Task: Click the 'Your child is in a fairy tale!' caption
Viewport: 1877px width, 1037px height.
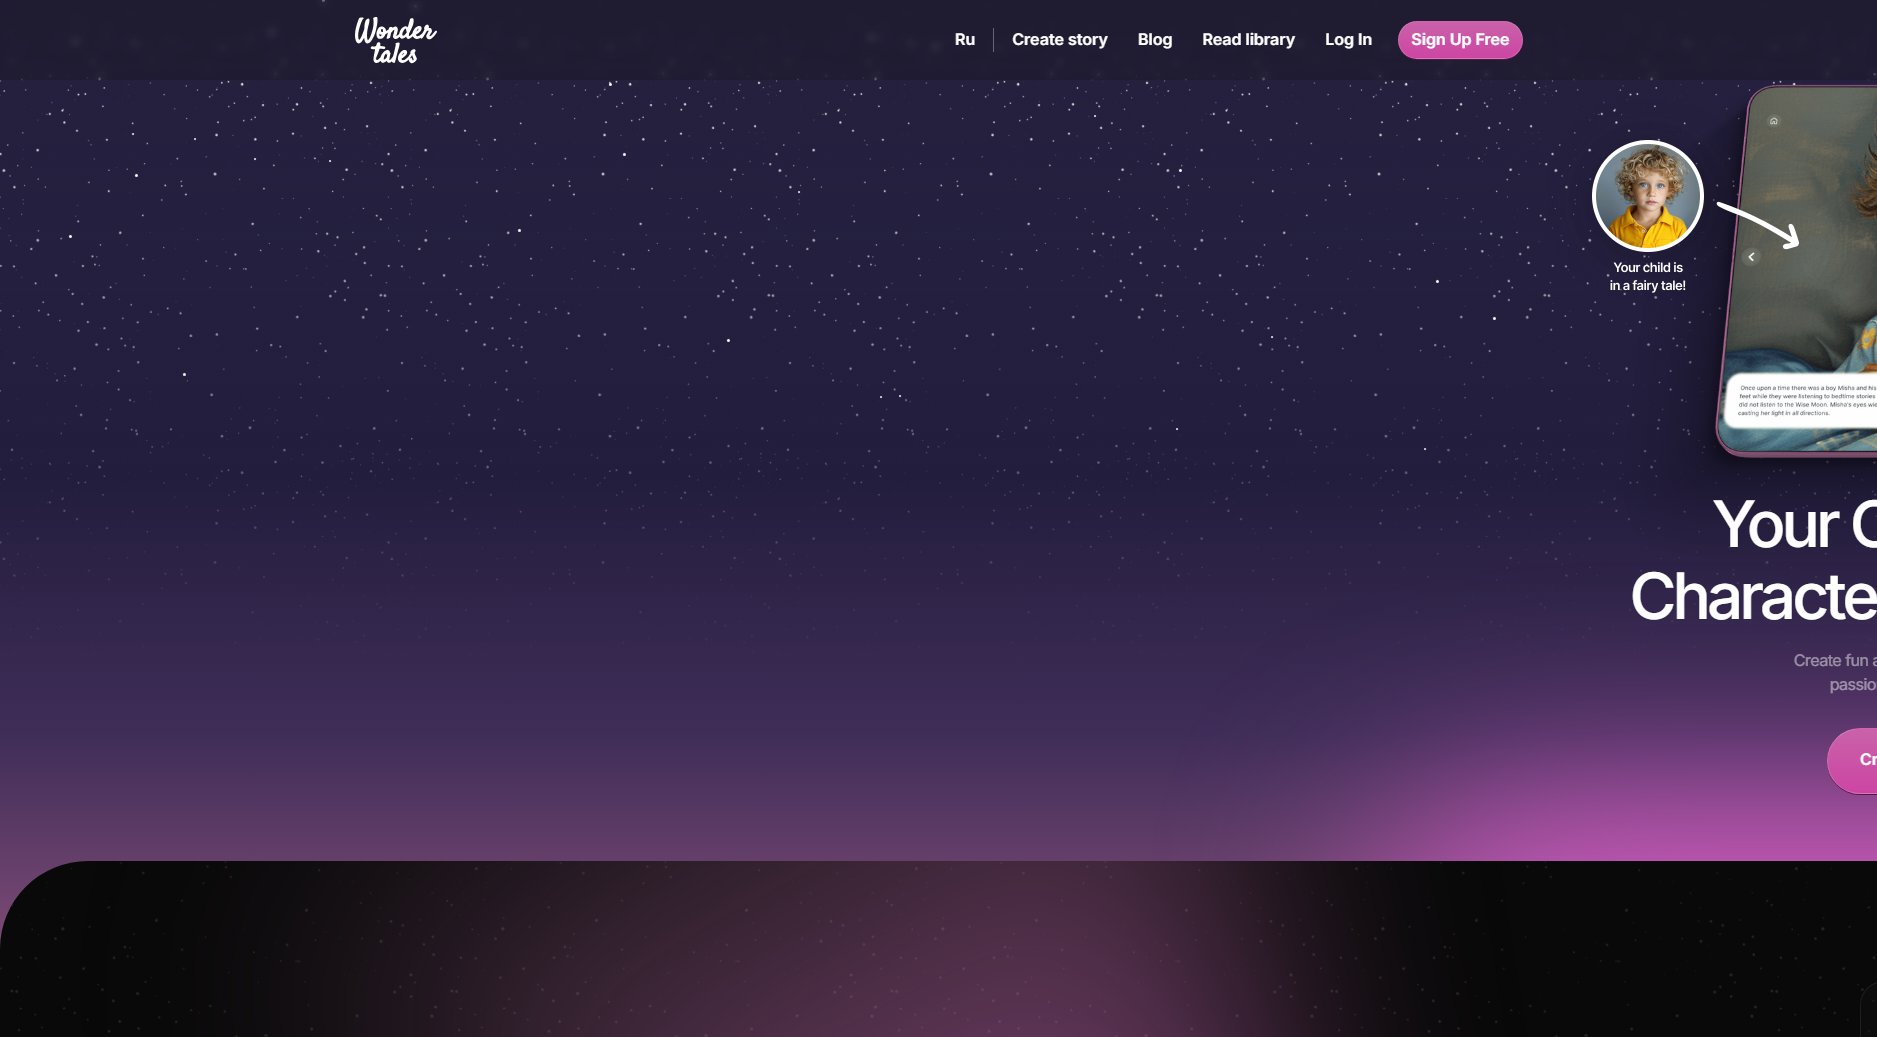Action: coord(1647,277)
